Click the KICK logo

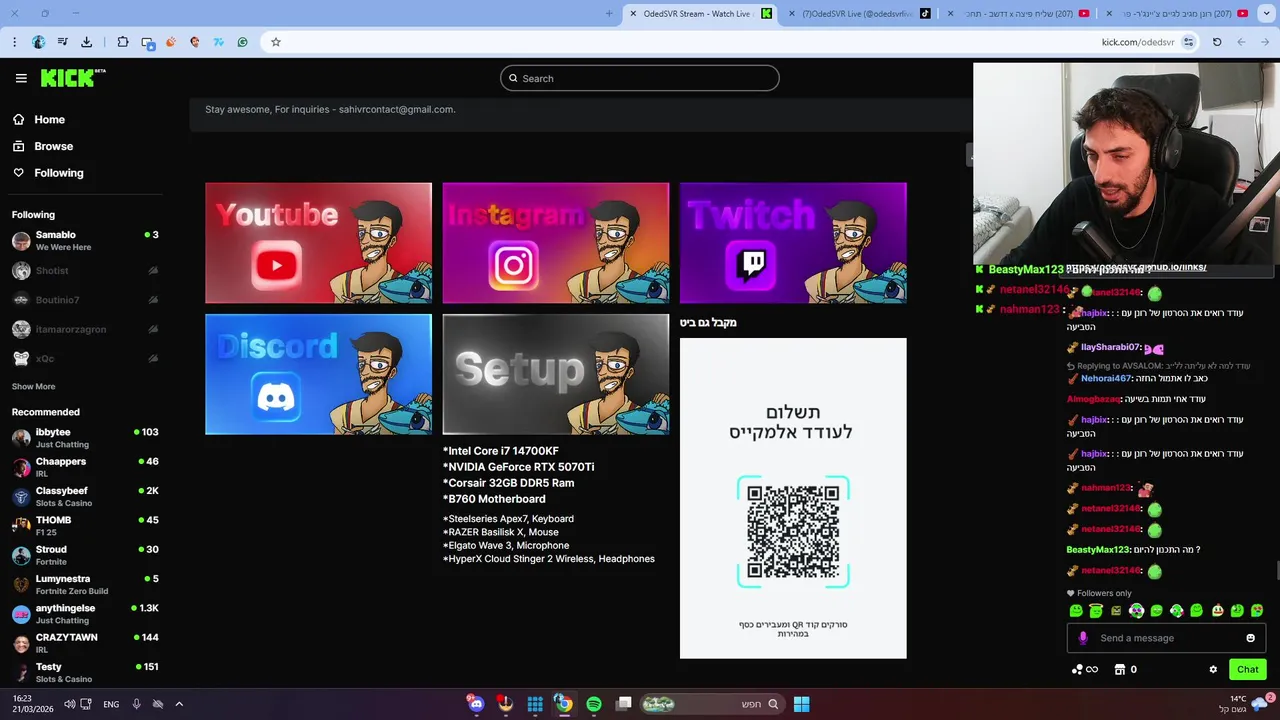[73, 78]
